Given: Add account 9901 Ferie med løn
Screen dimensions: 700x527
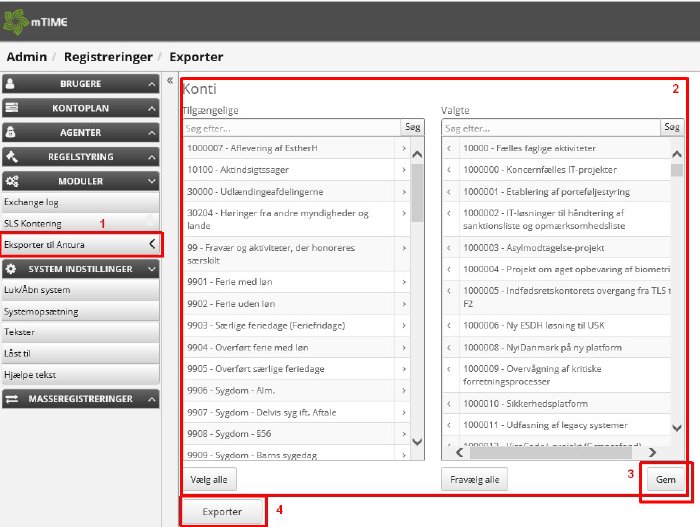Looking at the screenshot, I should [x=403, y=282].
